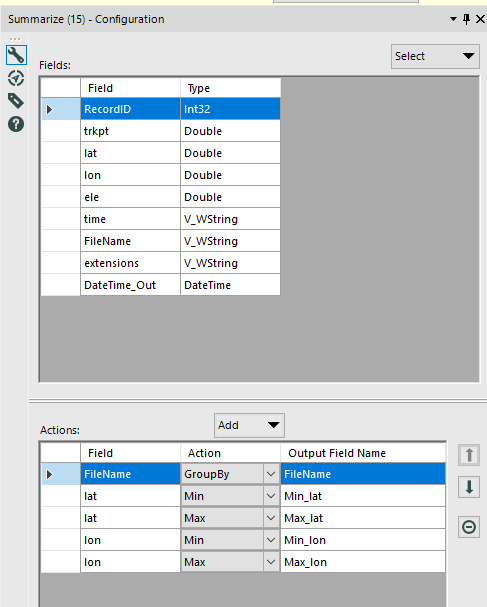Select the ele field row
This screenshot has width=487, height=607.
161,197
